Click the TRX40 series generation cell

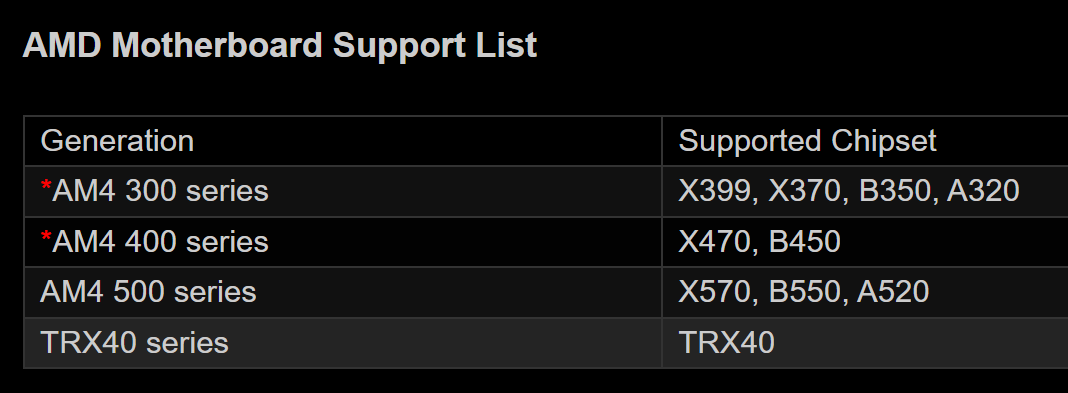(343, 343)
